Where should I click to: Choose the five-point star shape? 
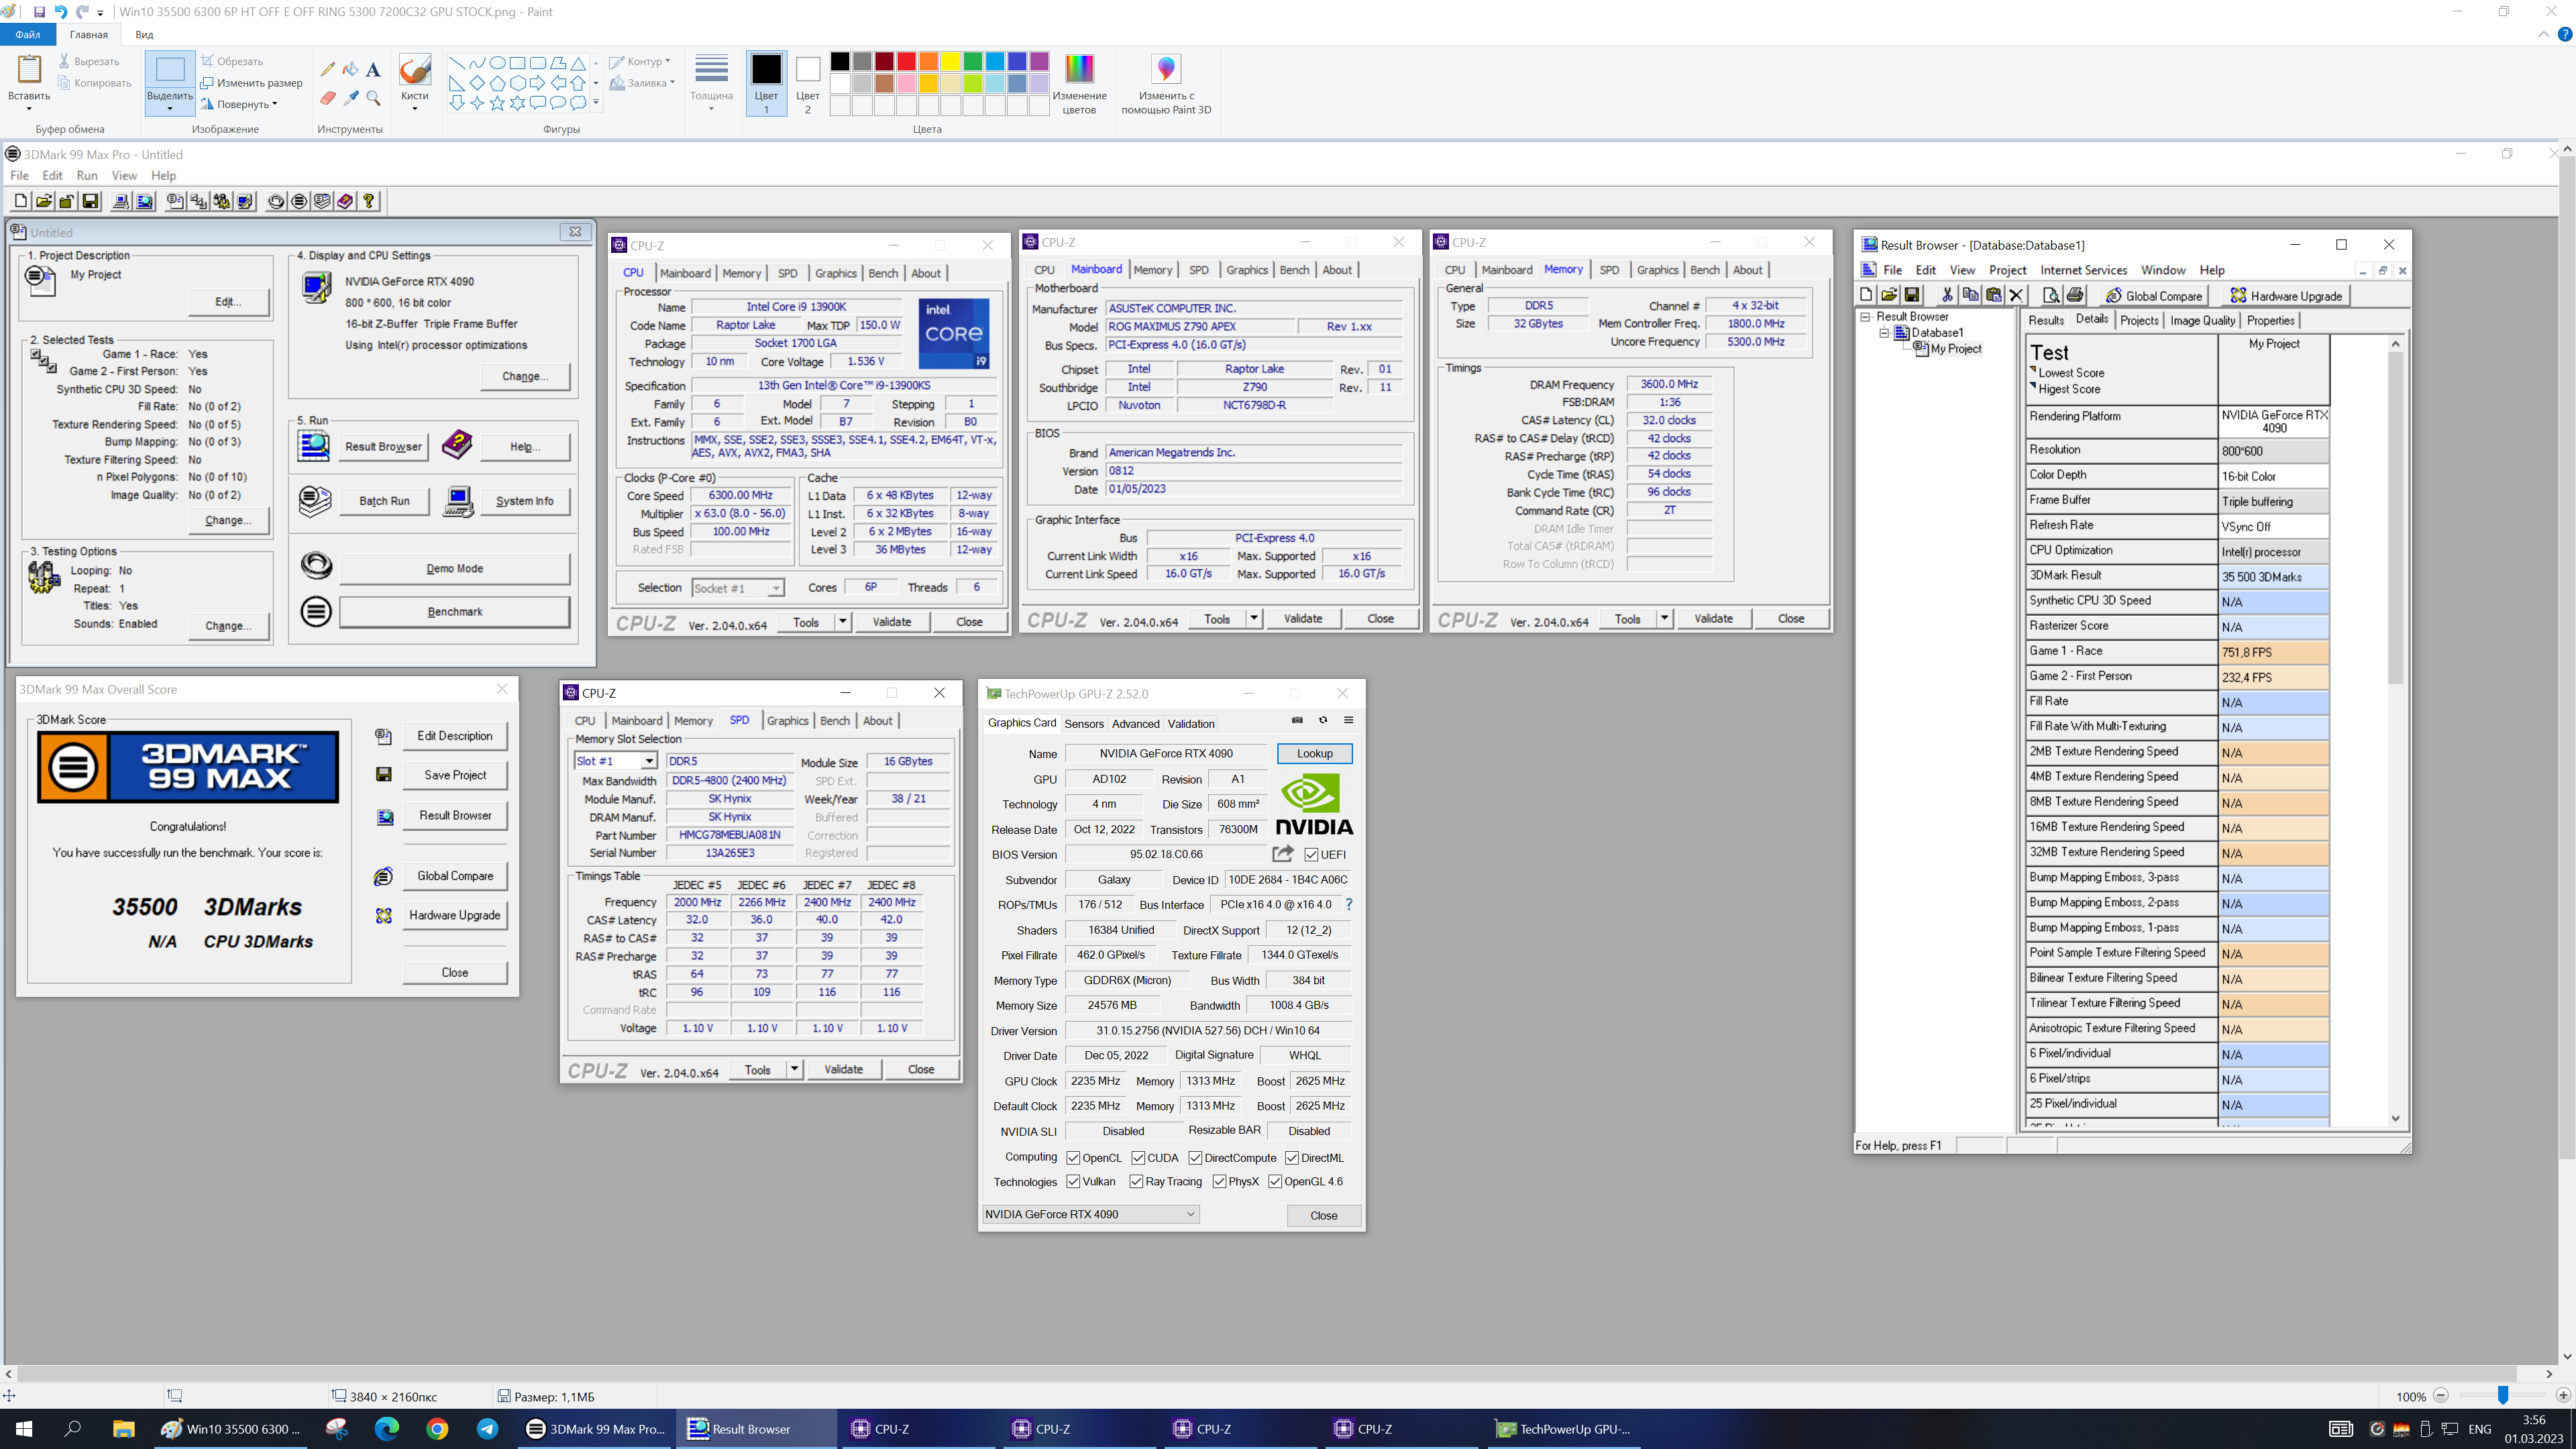(x=497, y=103)
